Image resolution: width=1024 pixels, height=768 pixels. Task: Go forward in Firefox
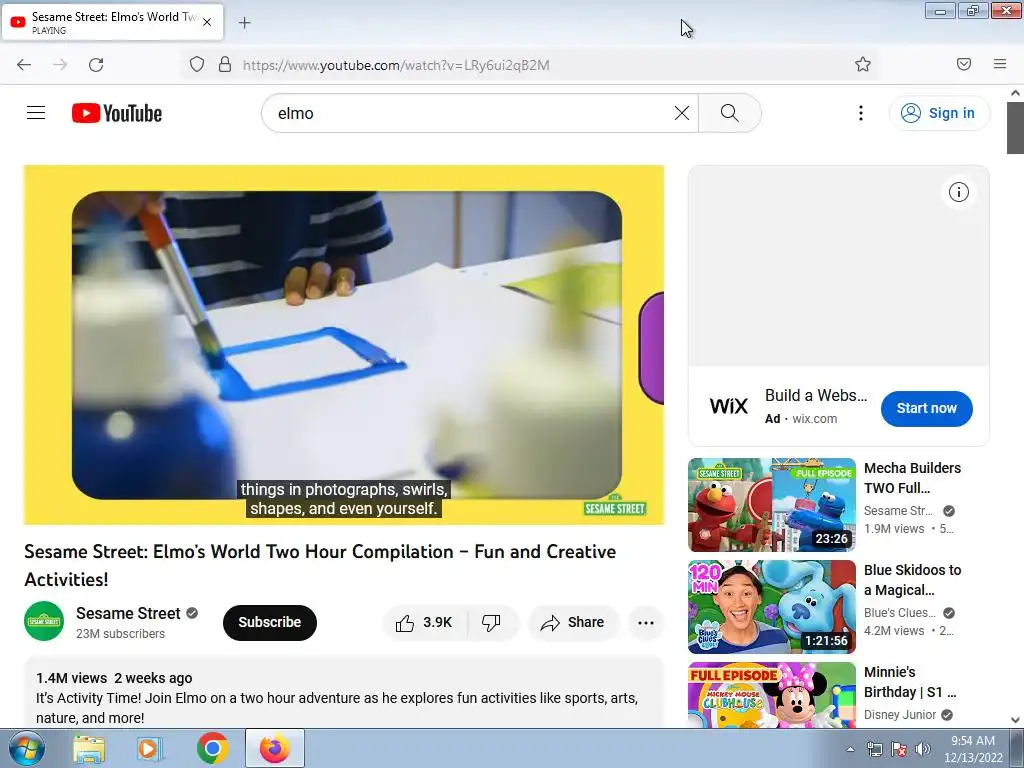[60, 65]
